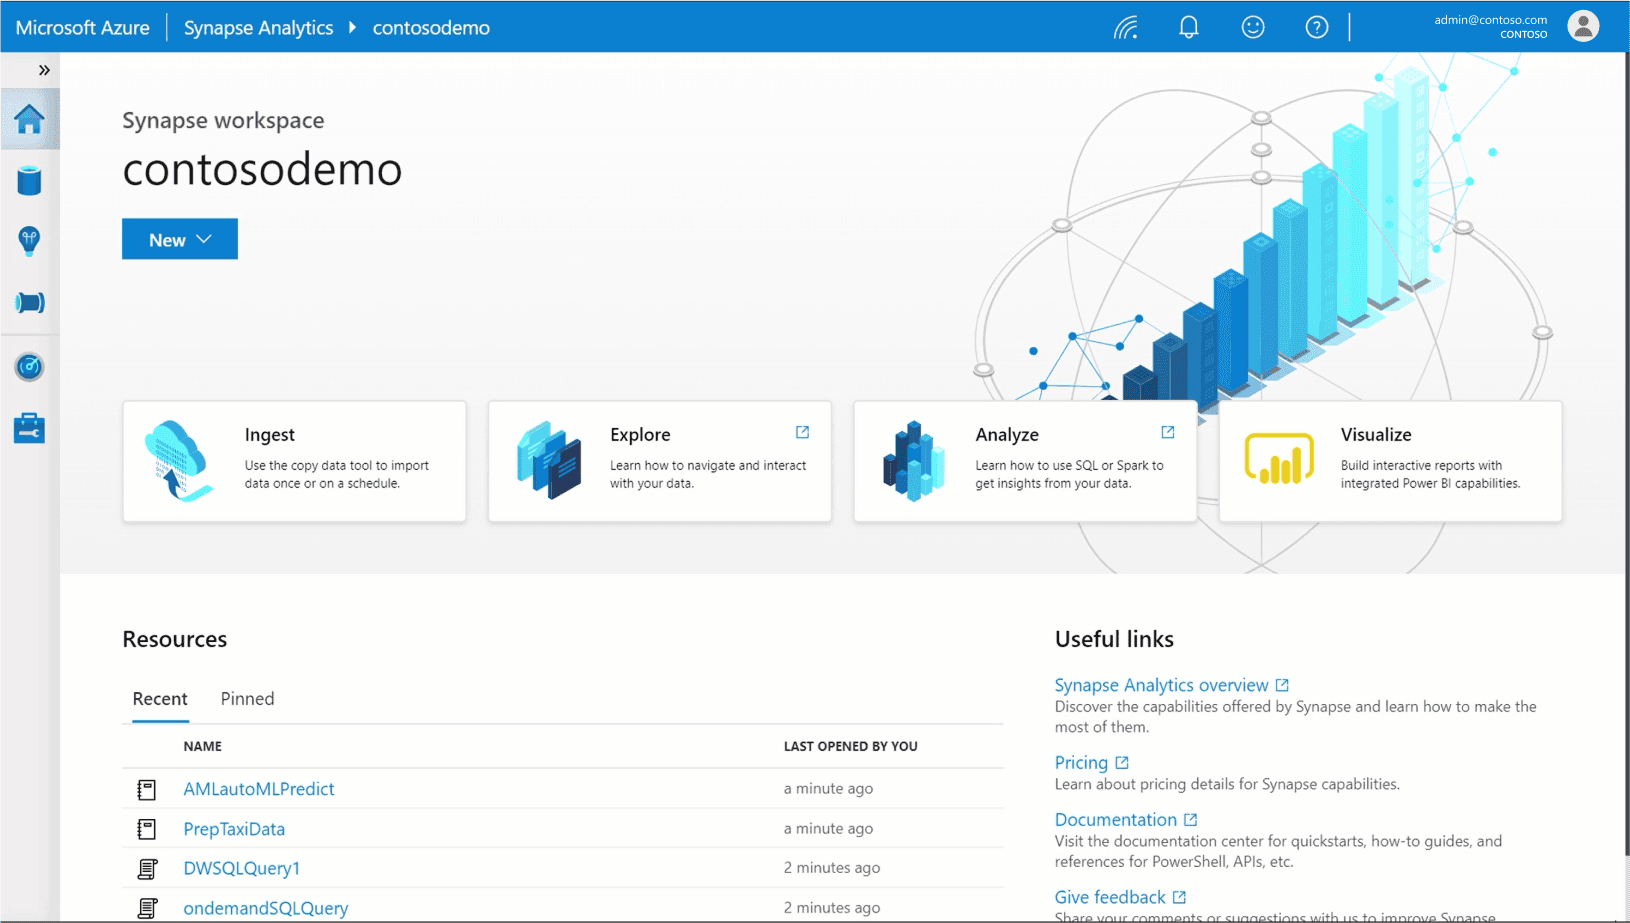This screenshot has height=923, width=1630.
Task: Click the breadcrumb arrow after Synapse Analytics
Action: tap(352, 28)
